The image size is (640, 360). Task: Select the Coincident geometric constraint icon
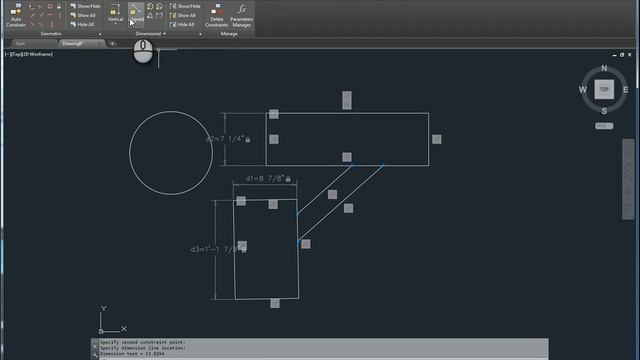point(32,7)
